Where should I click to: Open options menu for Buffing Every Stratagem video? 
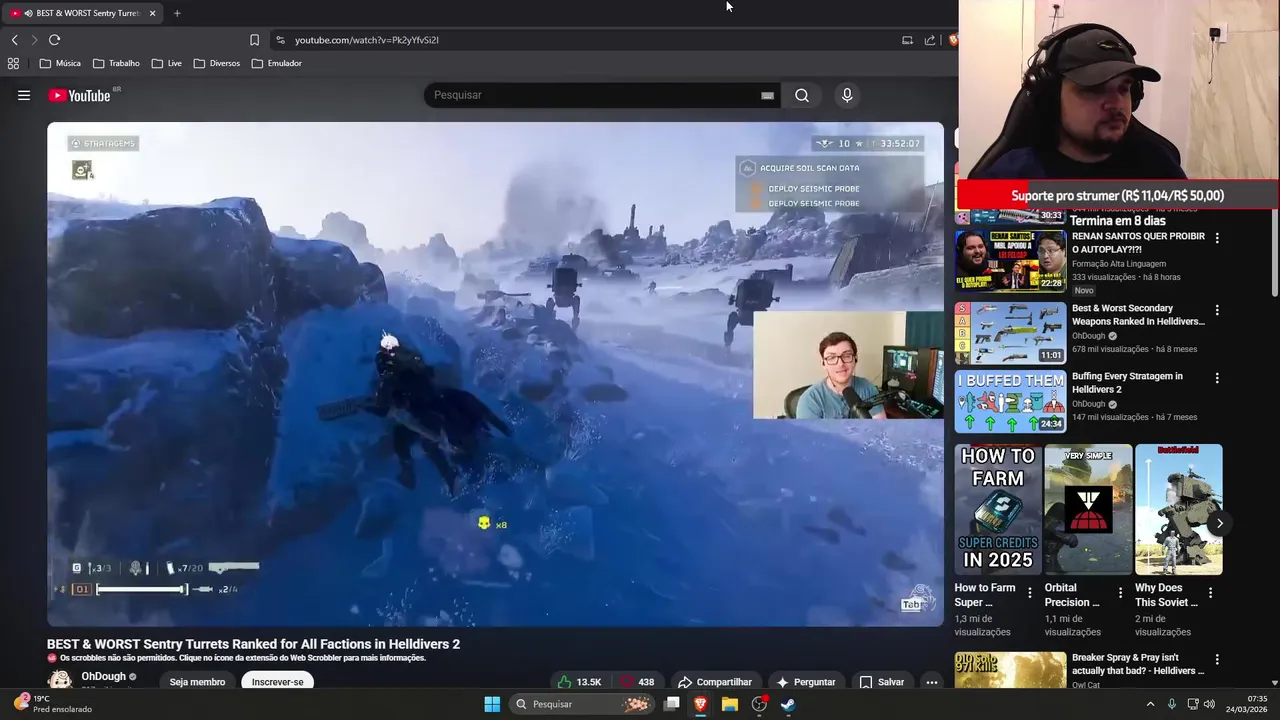(1217, 378)
